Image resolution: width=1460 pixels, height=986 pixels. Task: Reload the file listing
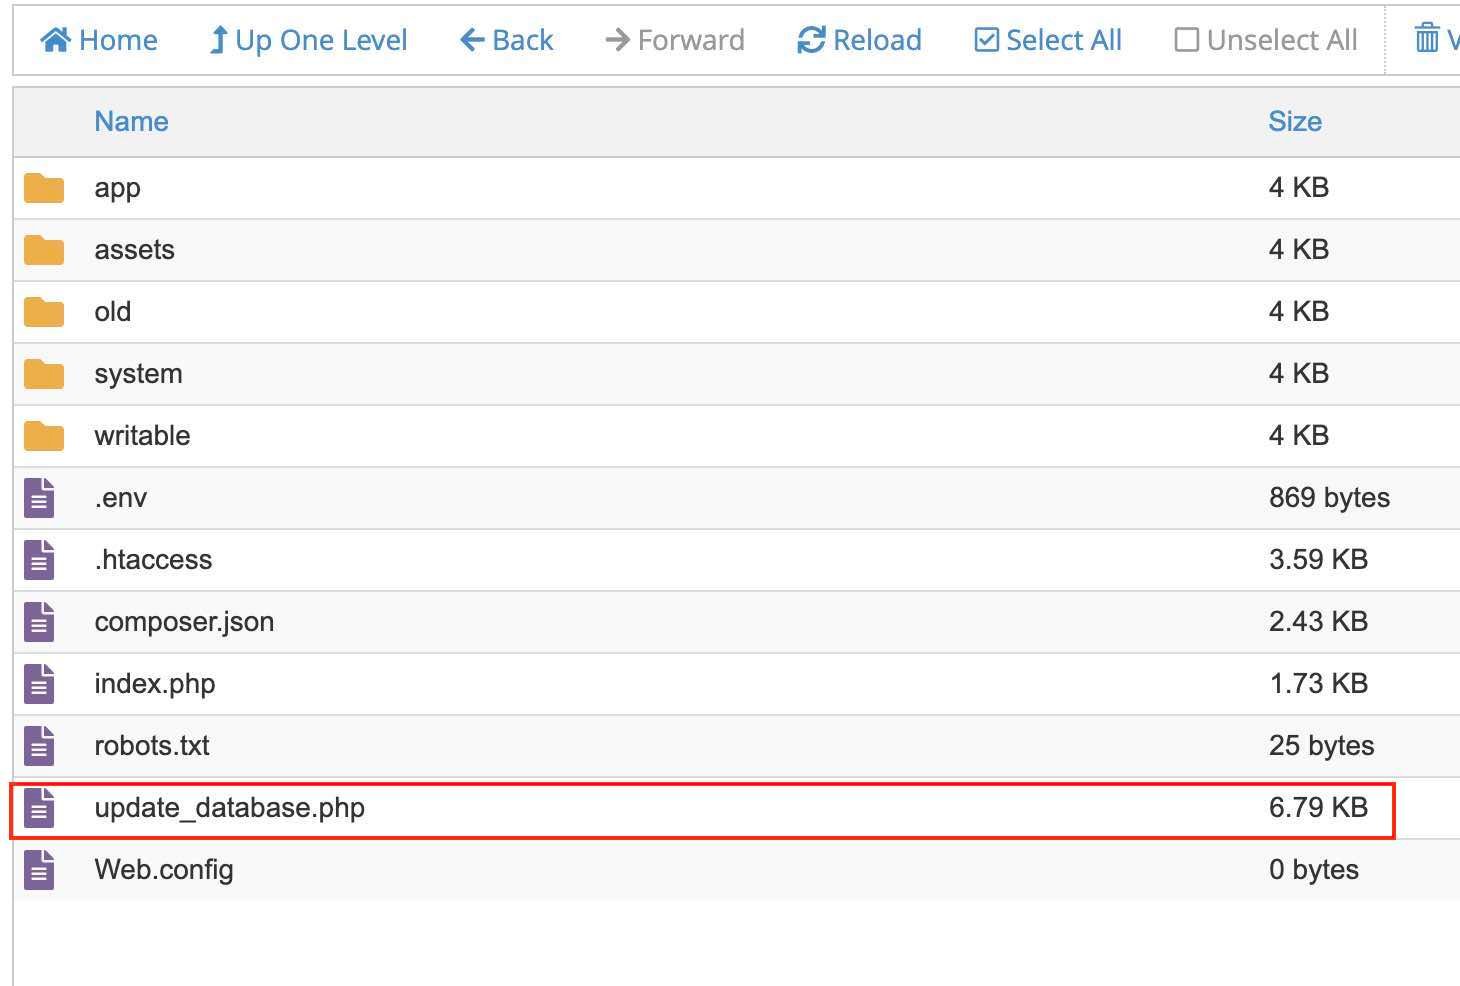pyautogui.click(x=859, y=40)
